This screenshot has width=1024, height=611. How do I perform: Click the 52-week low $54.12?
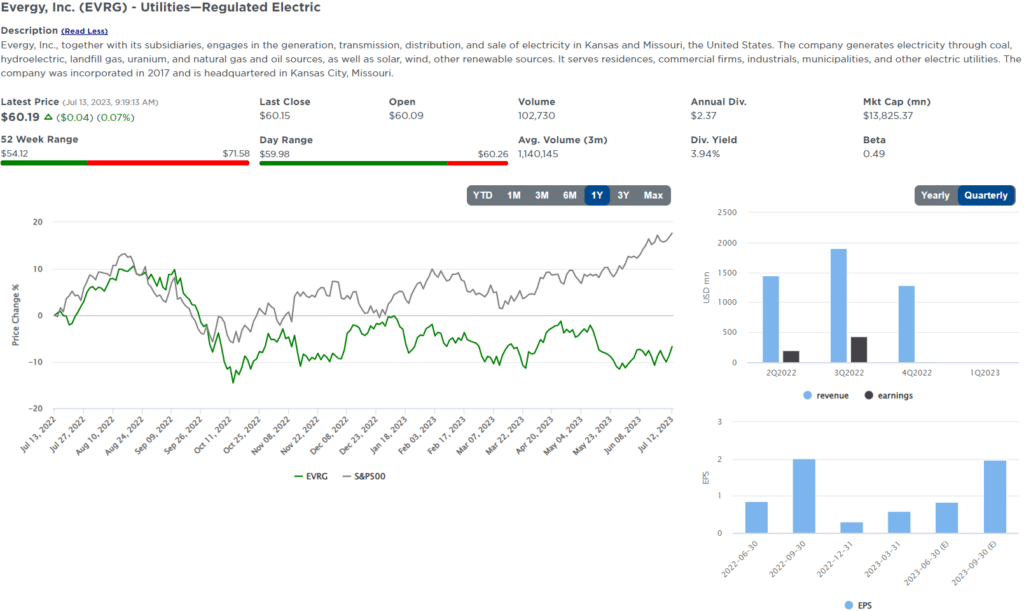pos(14,153)
